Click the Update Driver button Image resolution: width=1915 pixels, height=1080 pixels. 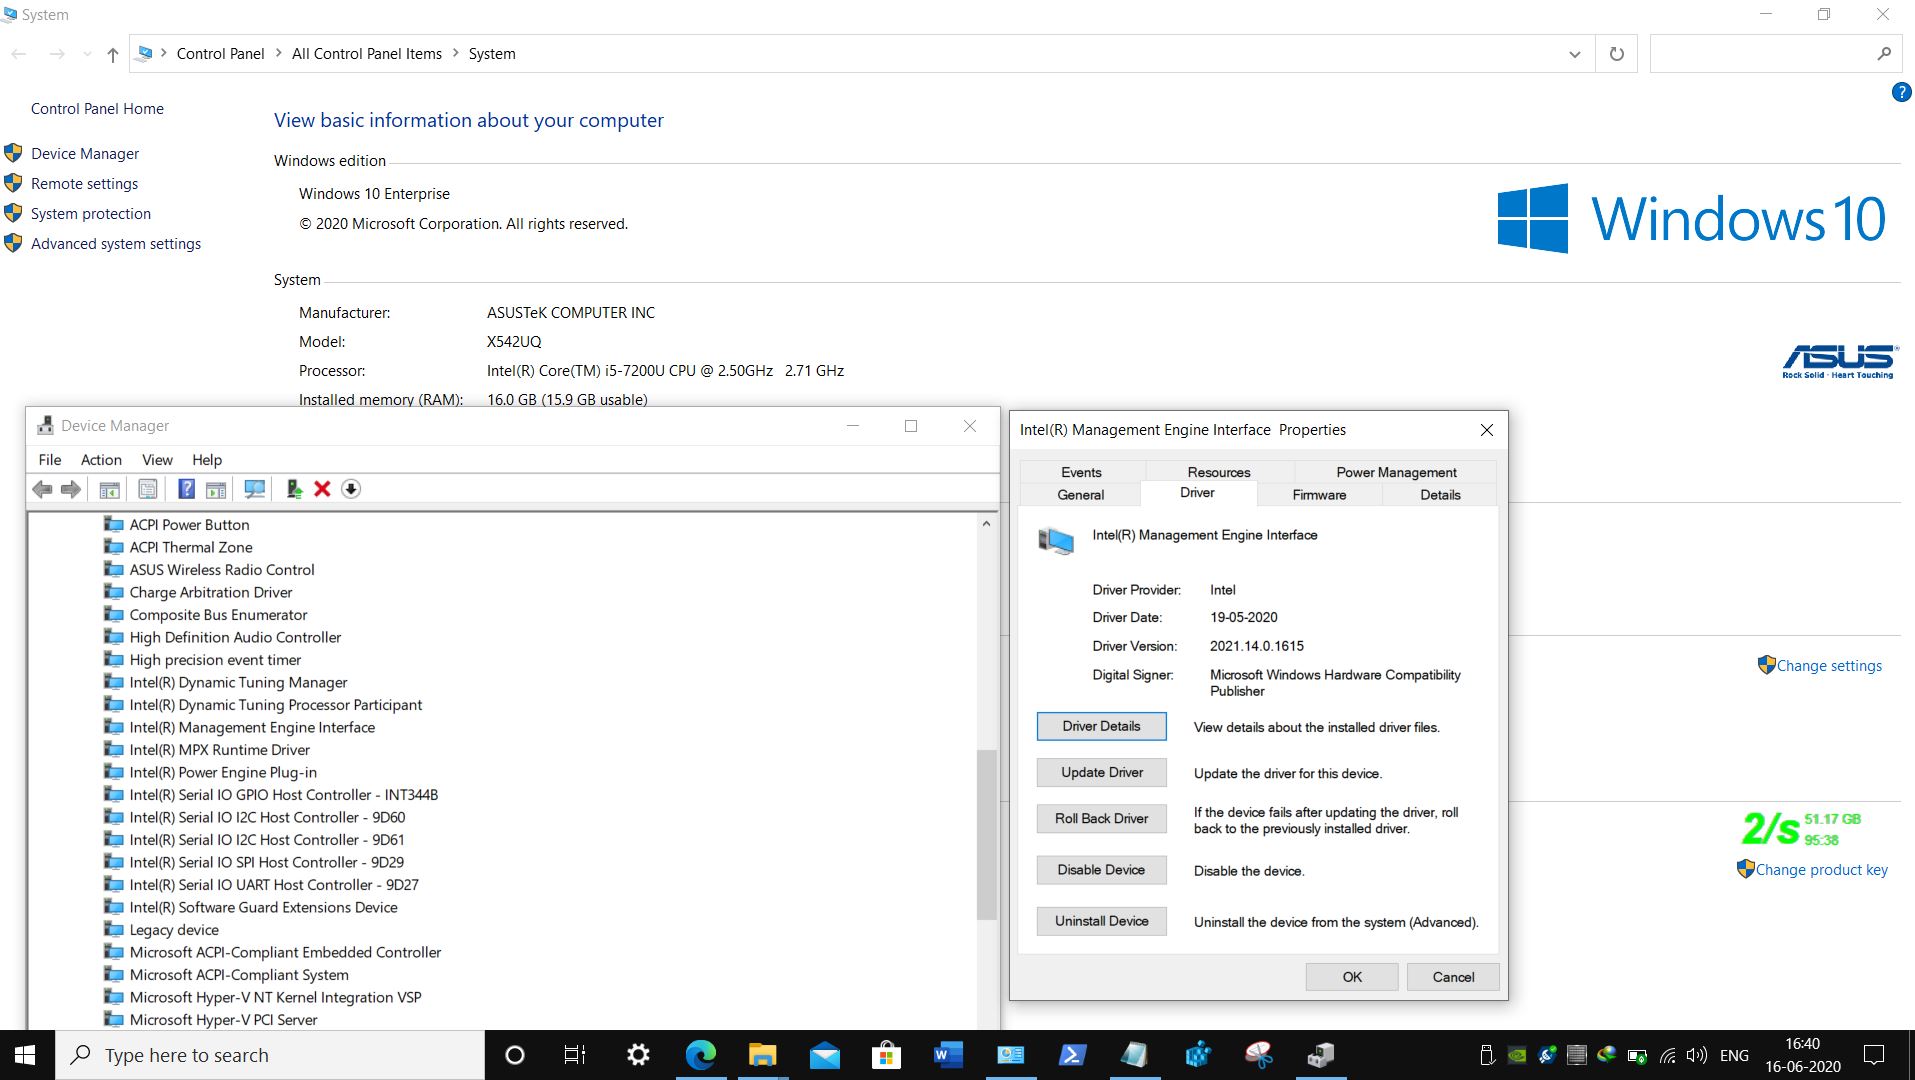(x=1101, y=772)
